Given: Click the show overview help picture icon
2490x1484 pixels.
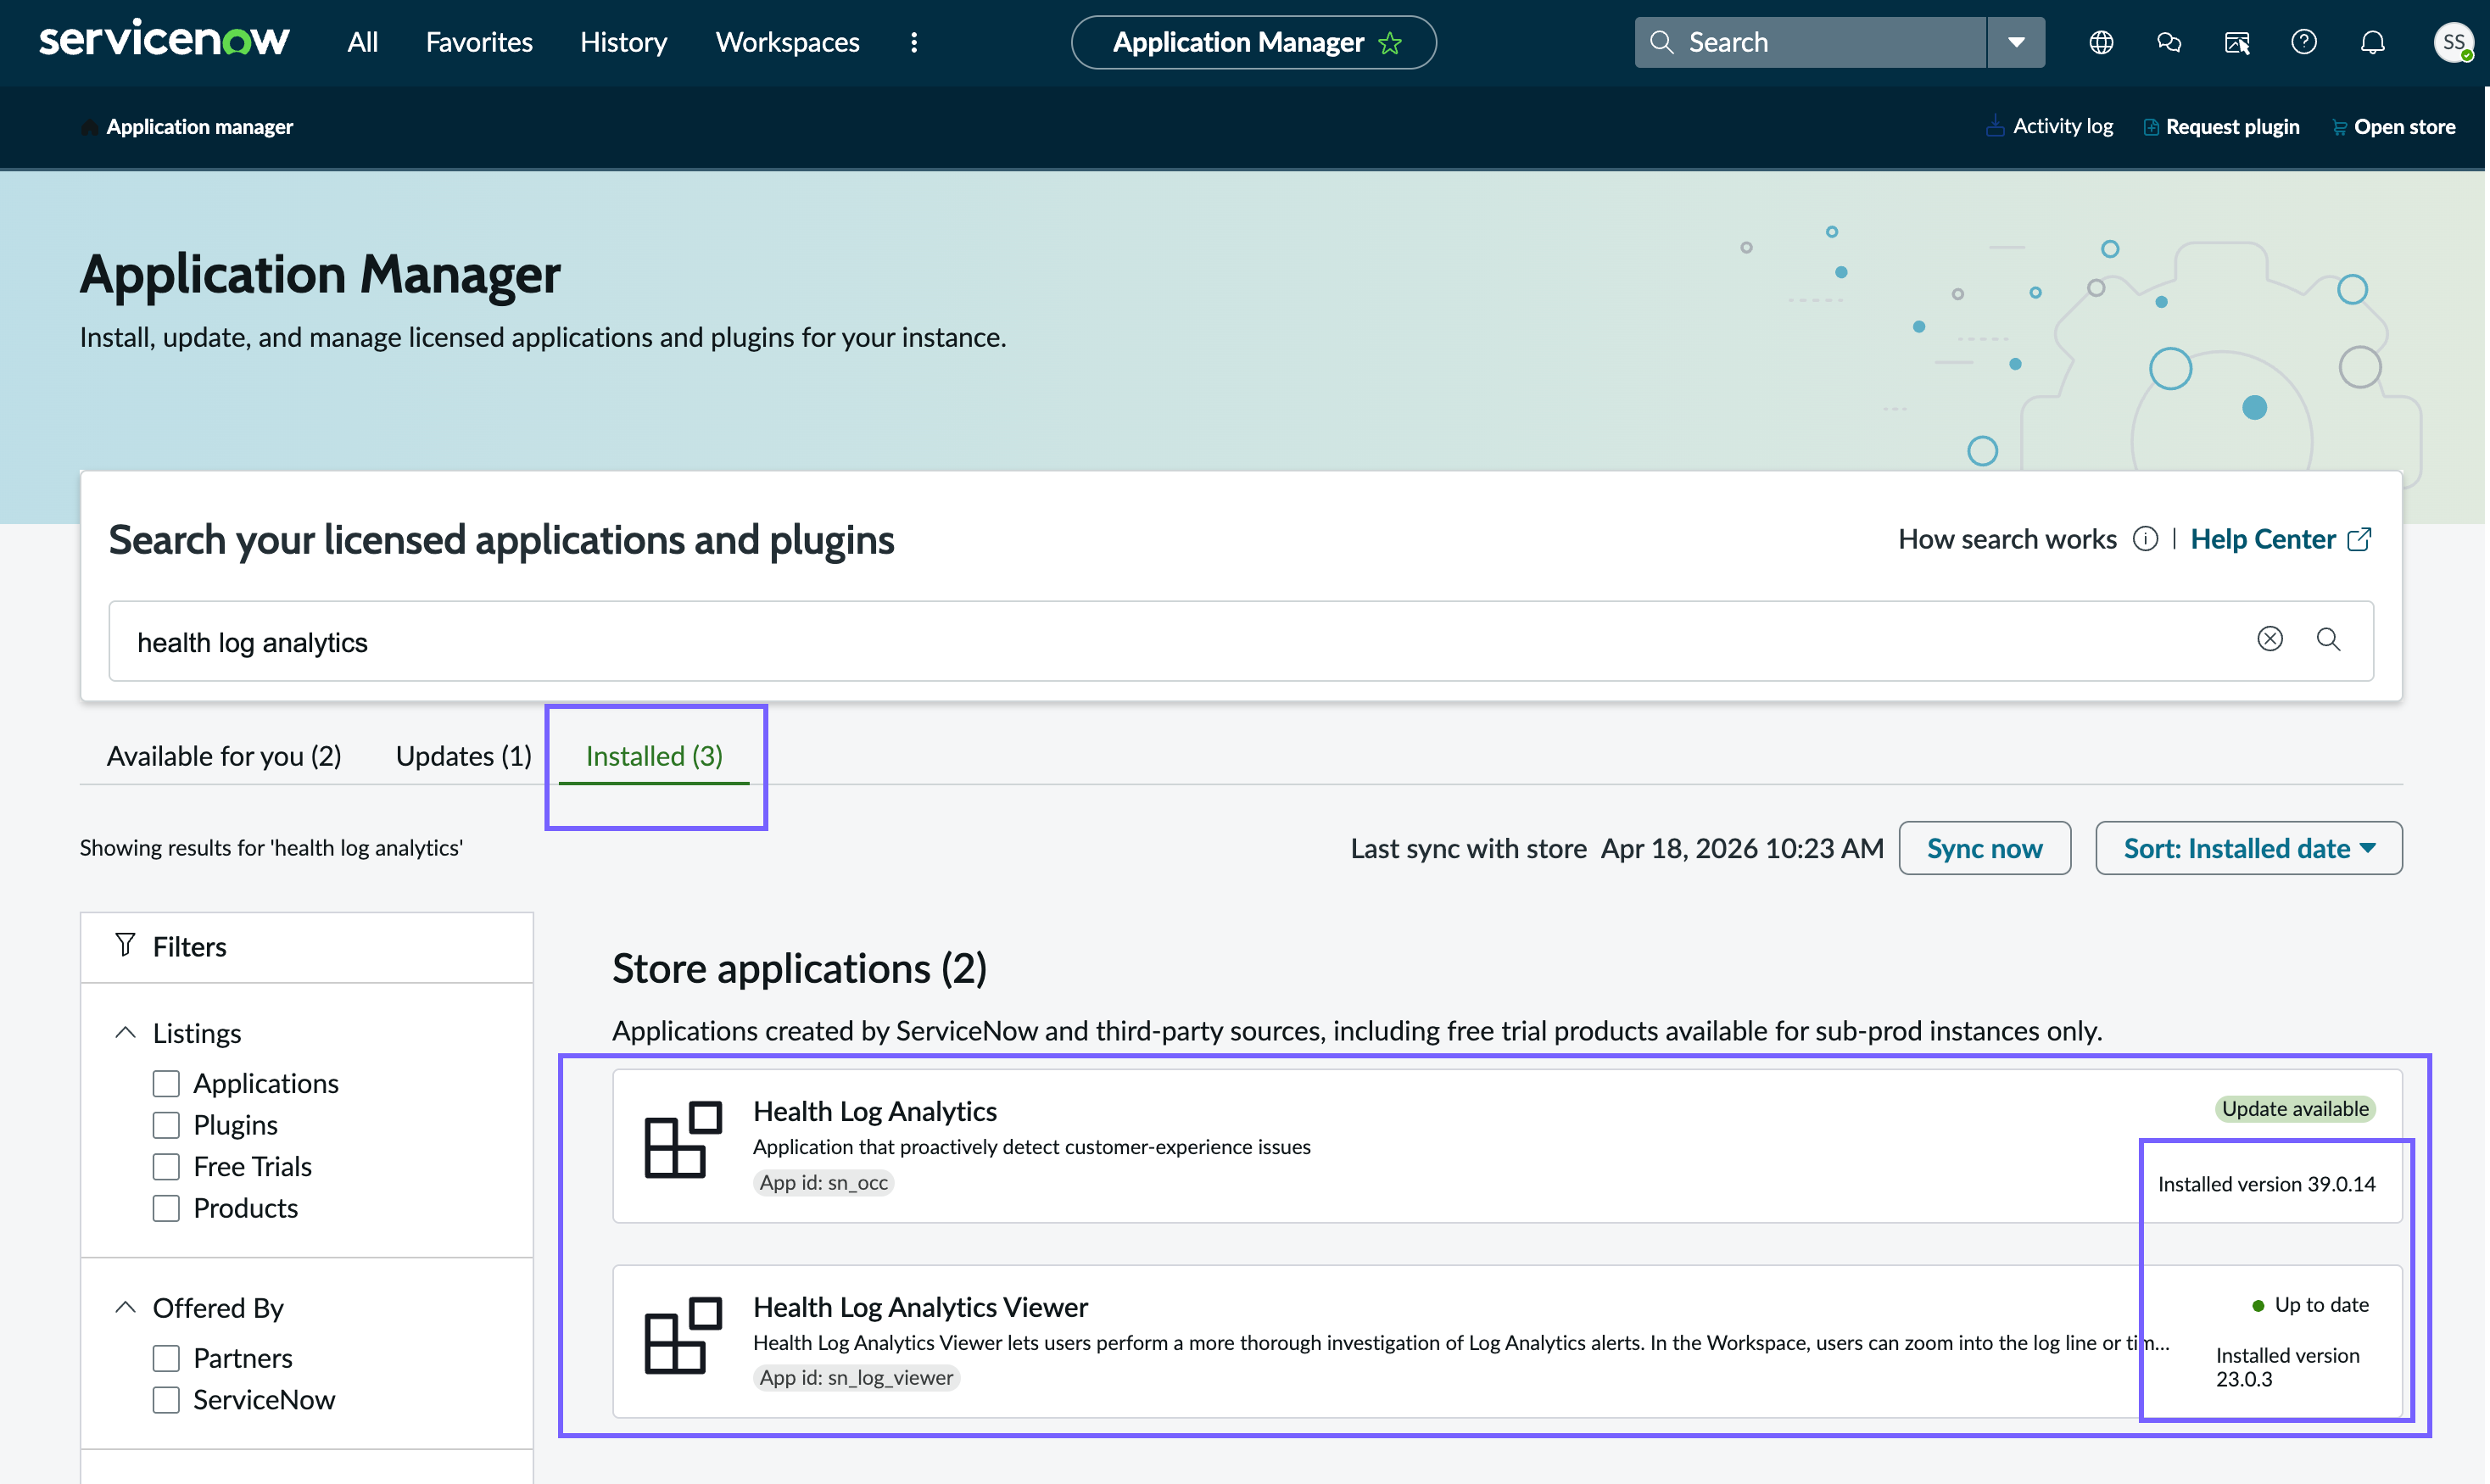Looking at the screenshot, I should (2237, 42).
